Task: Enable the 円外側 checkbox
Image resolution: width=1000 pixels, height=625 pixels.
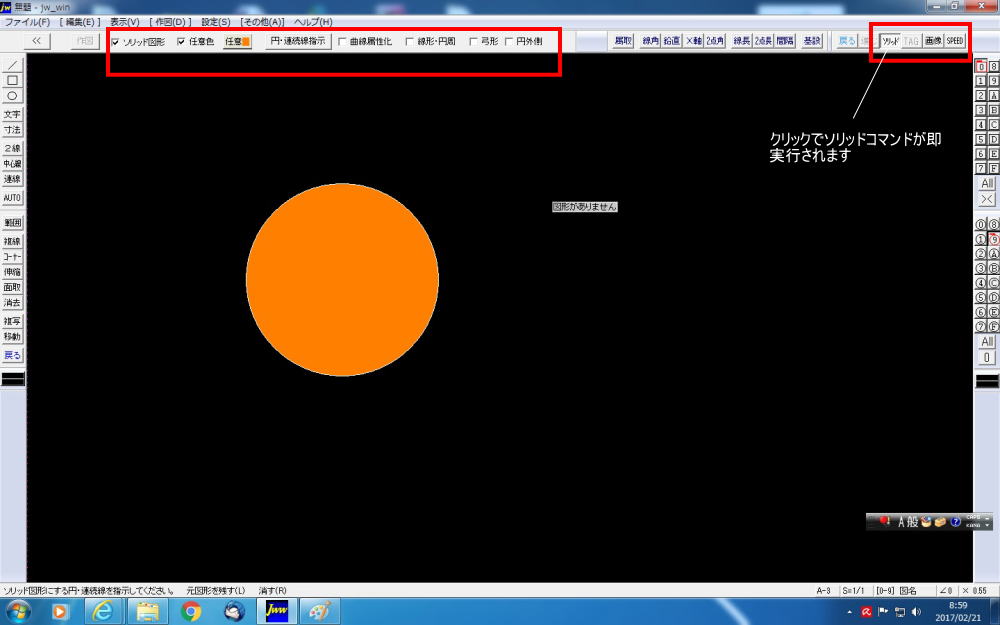Action: (508, 41)
